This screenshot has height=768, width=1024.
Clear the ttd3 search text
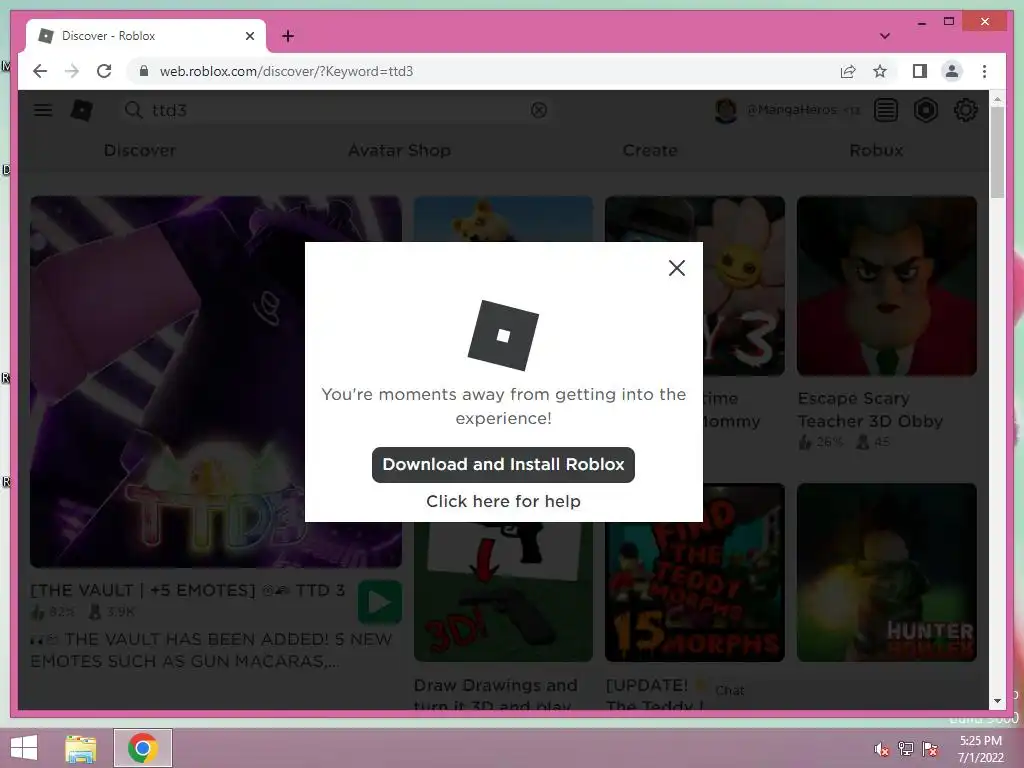pyautogui.click(x=539, y=110)
